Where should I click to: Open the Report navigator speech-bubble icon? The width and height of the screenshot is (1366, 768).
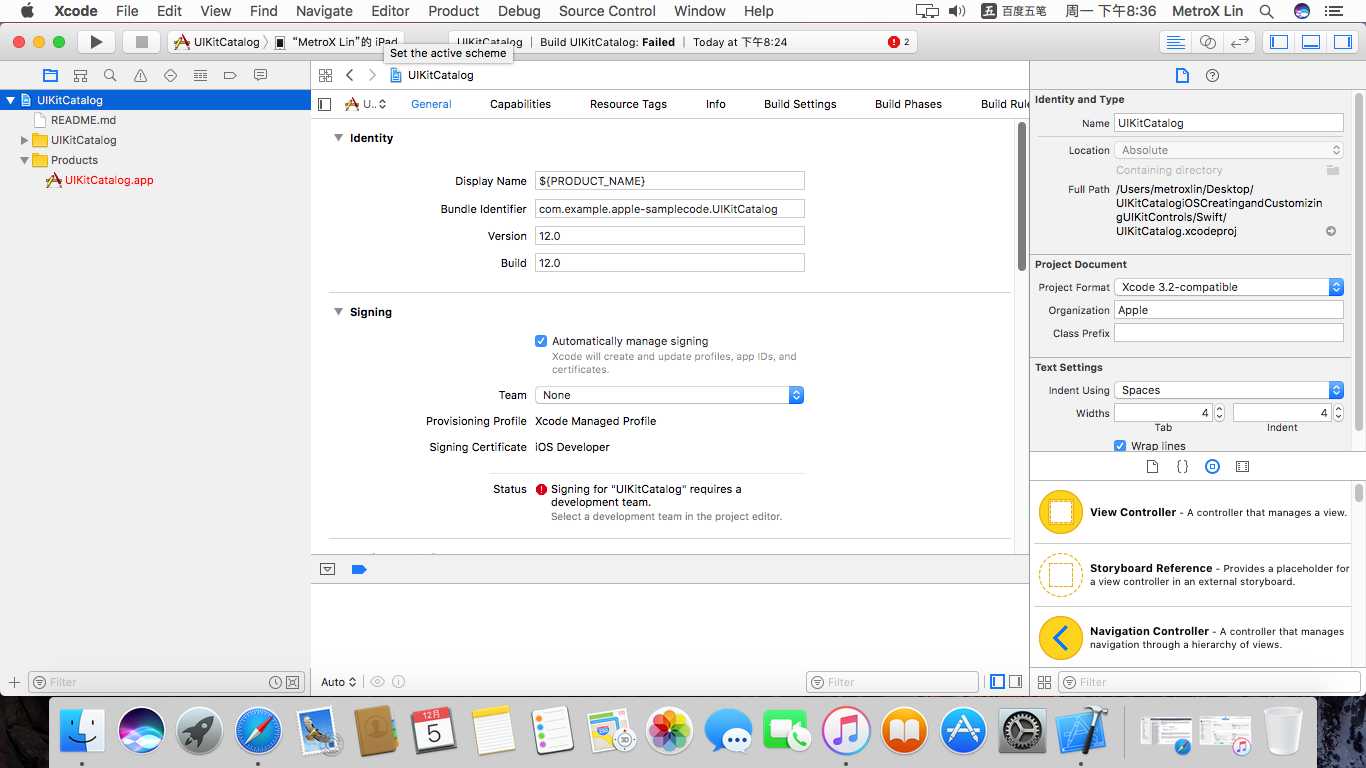click(x=260, y=75)
